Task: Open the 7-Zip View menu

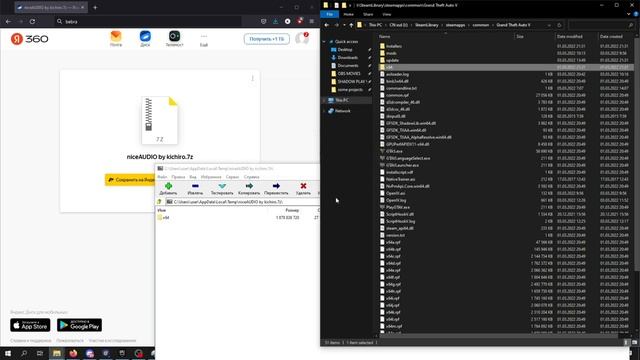Action: pos(193,177)
